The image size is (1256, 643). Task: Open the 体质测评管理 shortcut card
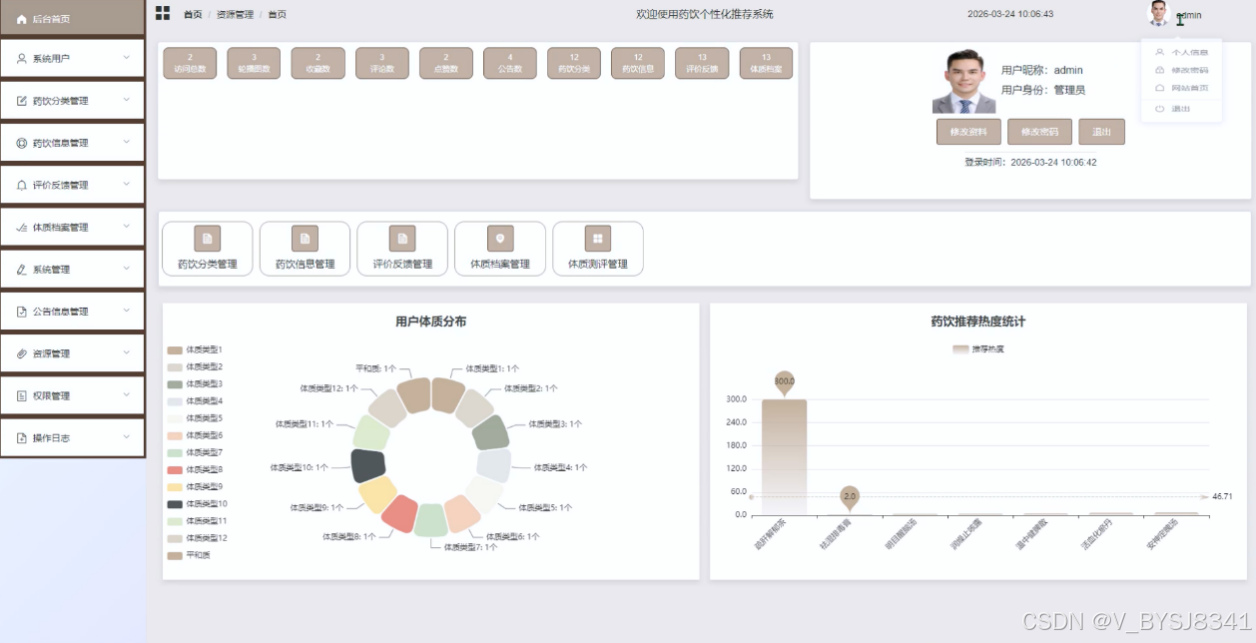point(597,248)
